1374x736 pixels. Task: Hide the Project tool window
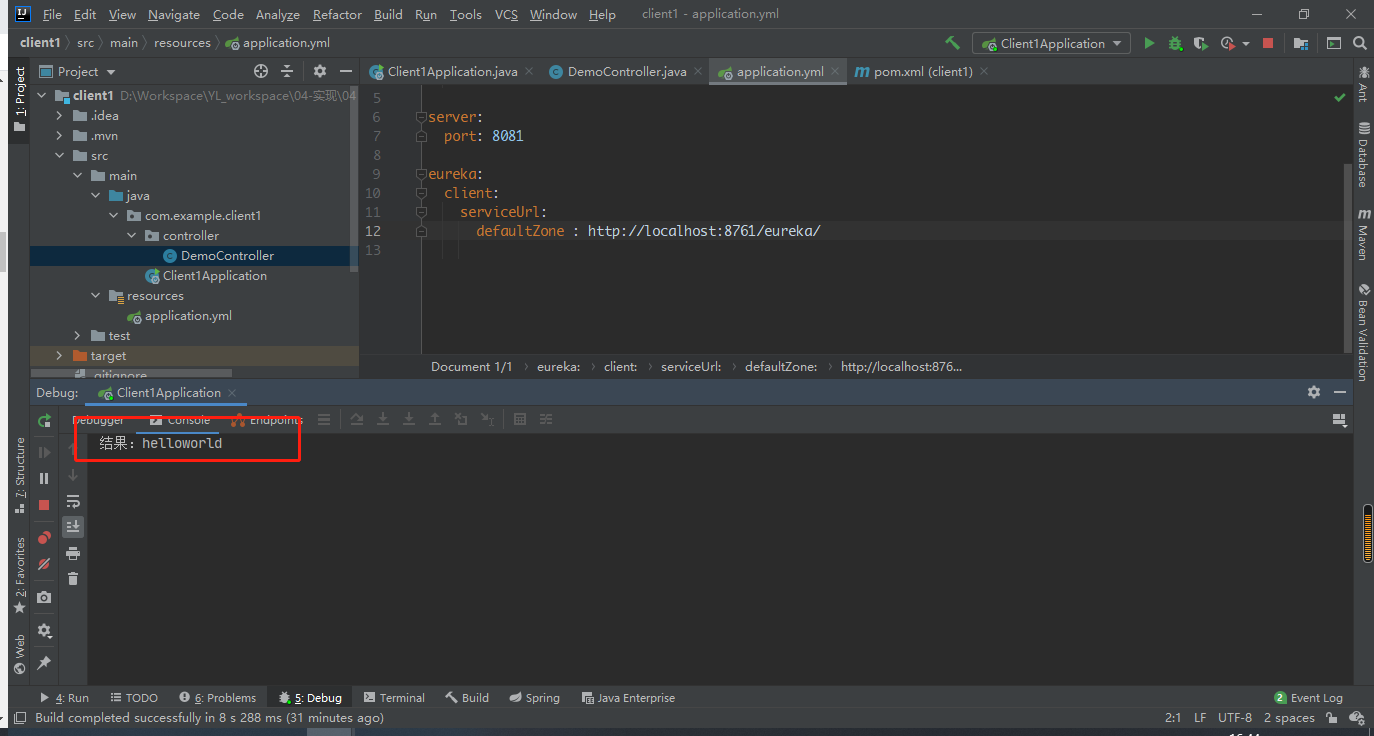346,71
